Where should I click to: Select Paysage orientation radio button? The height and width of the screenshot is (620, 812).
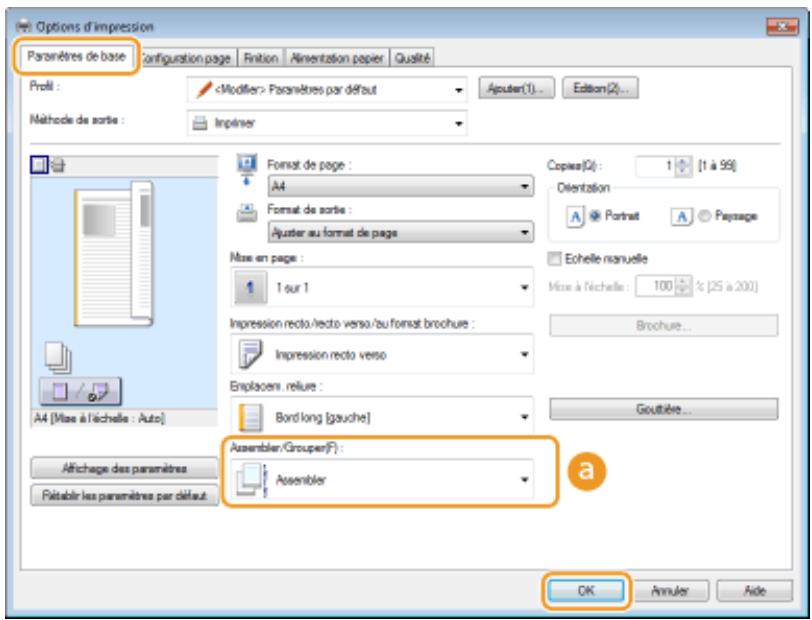coord(704,215)
